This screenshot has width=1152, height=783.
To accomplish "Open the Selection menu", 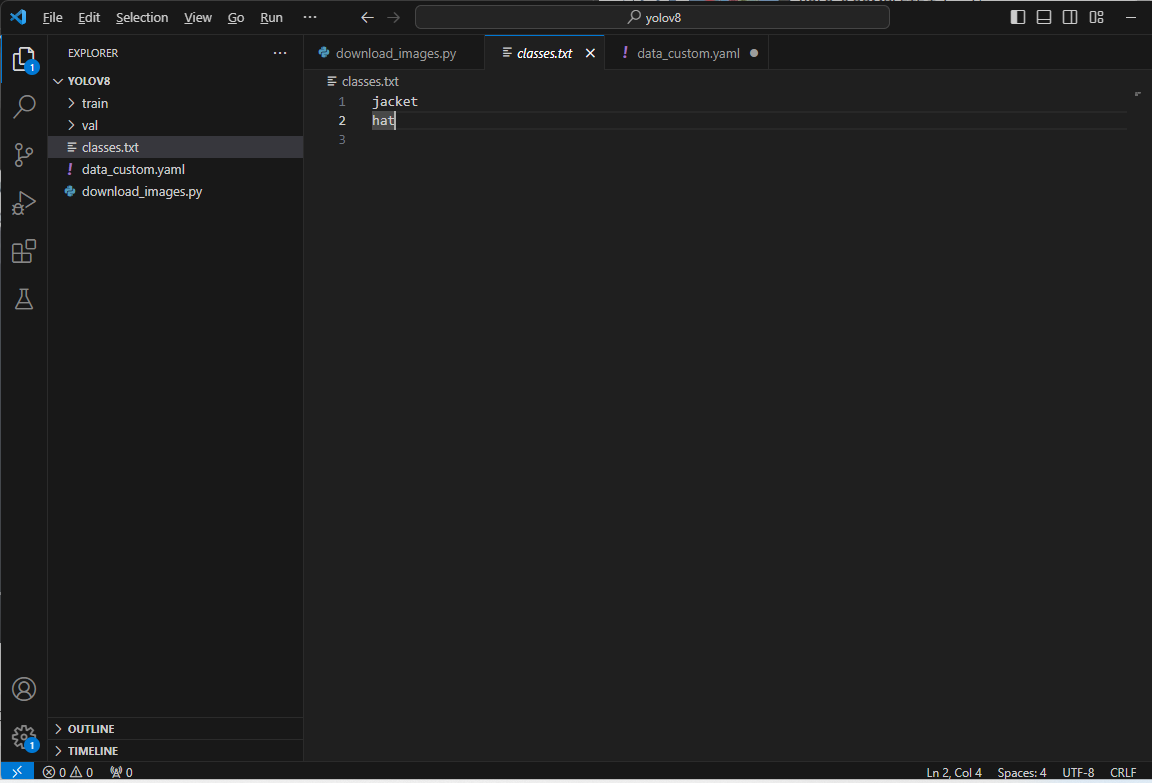I will coord(142,17).
